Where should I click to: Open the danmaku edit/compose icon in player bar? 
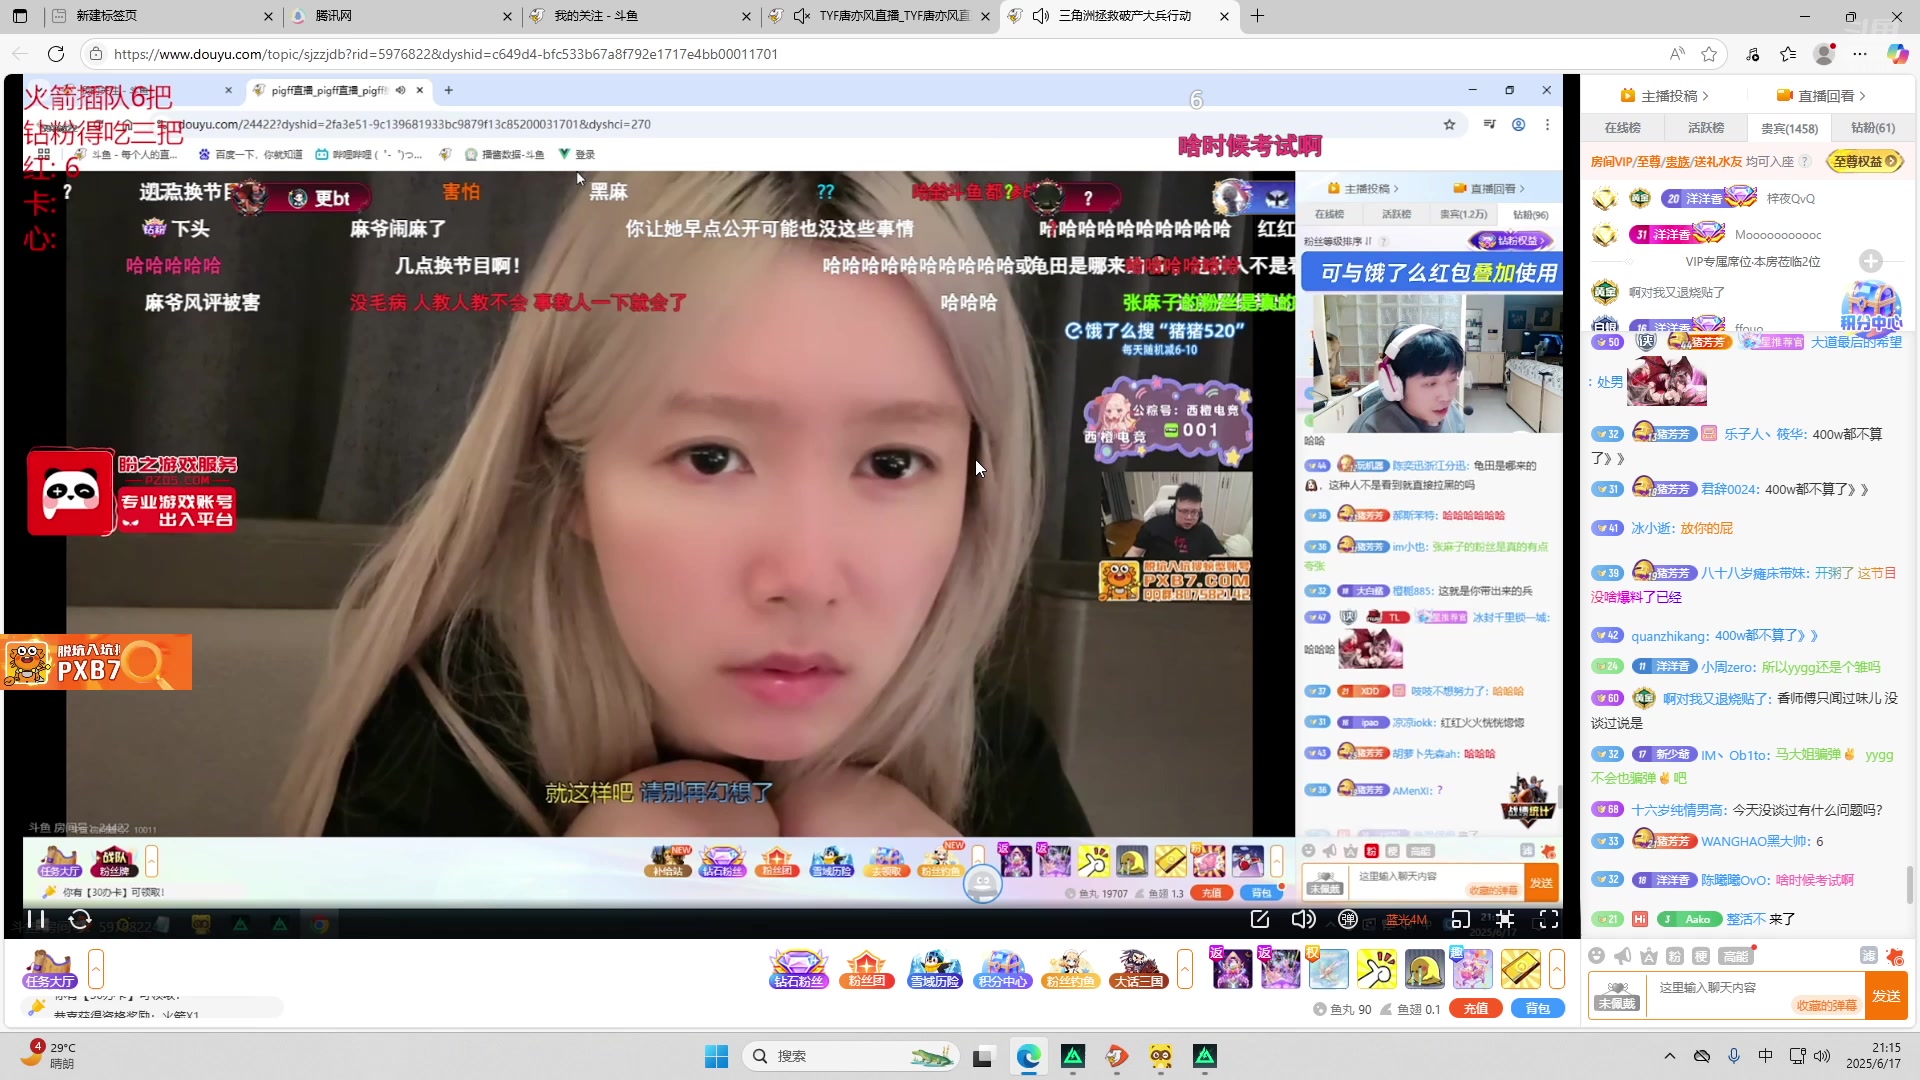coord(1260,920)
